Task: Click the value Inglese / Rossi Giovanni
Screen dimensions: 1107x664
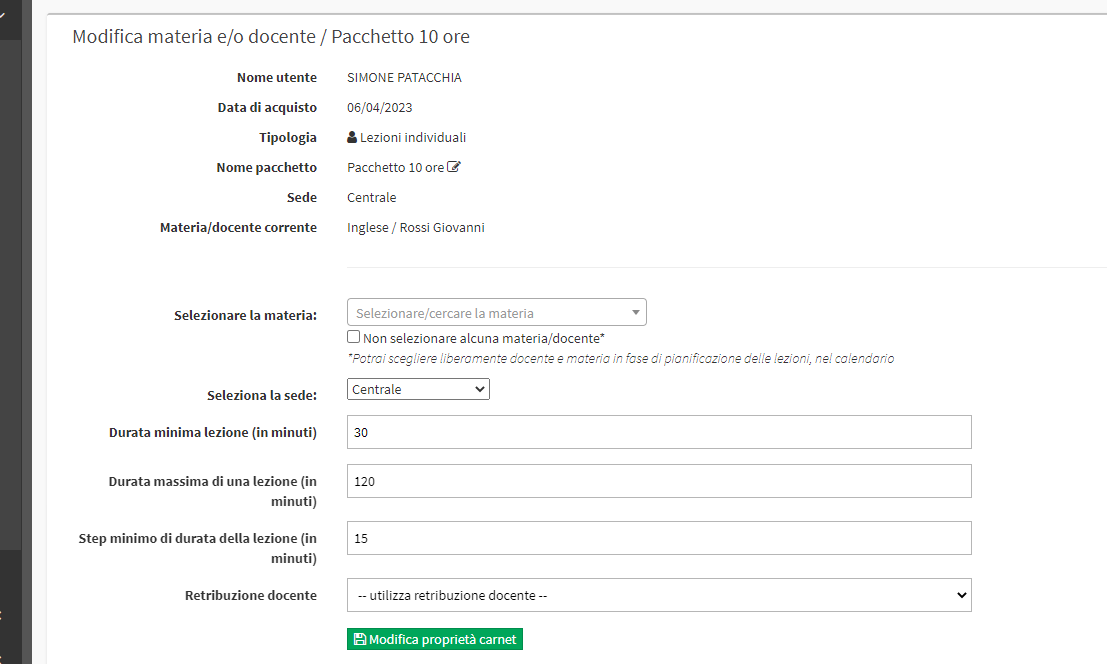Action: (x=415, y=228)
